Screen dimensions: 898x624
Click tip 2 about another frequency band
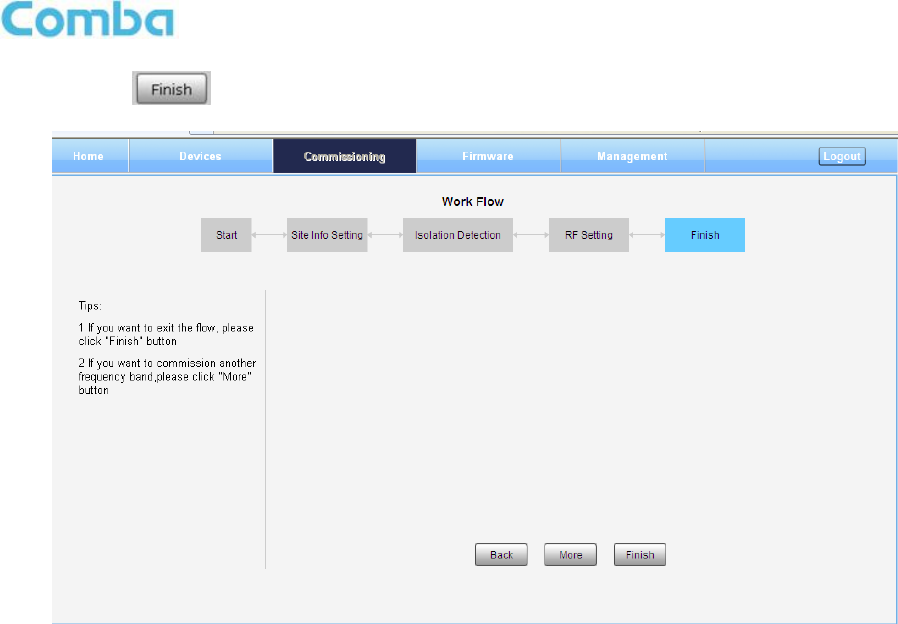coord(167,377)
